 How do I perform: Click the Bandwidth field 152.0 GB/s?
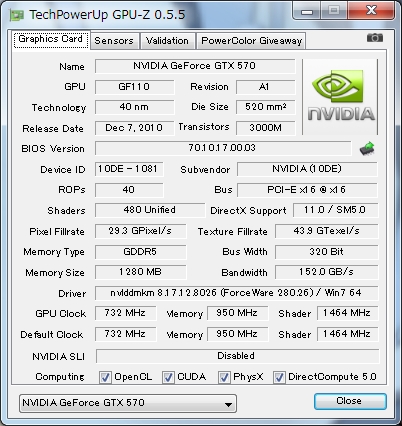[326, 272]
